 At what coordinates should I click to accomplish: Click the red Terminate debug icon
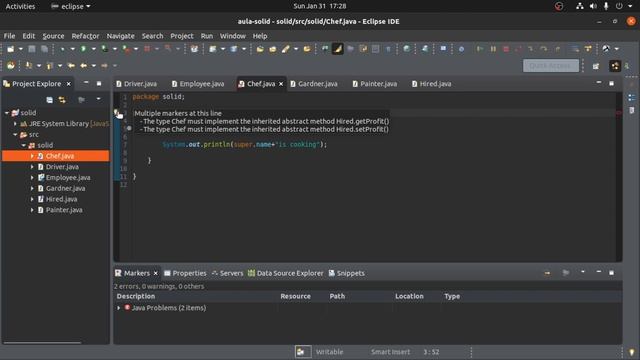pos(506,49)
